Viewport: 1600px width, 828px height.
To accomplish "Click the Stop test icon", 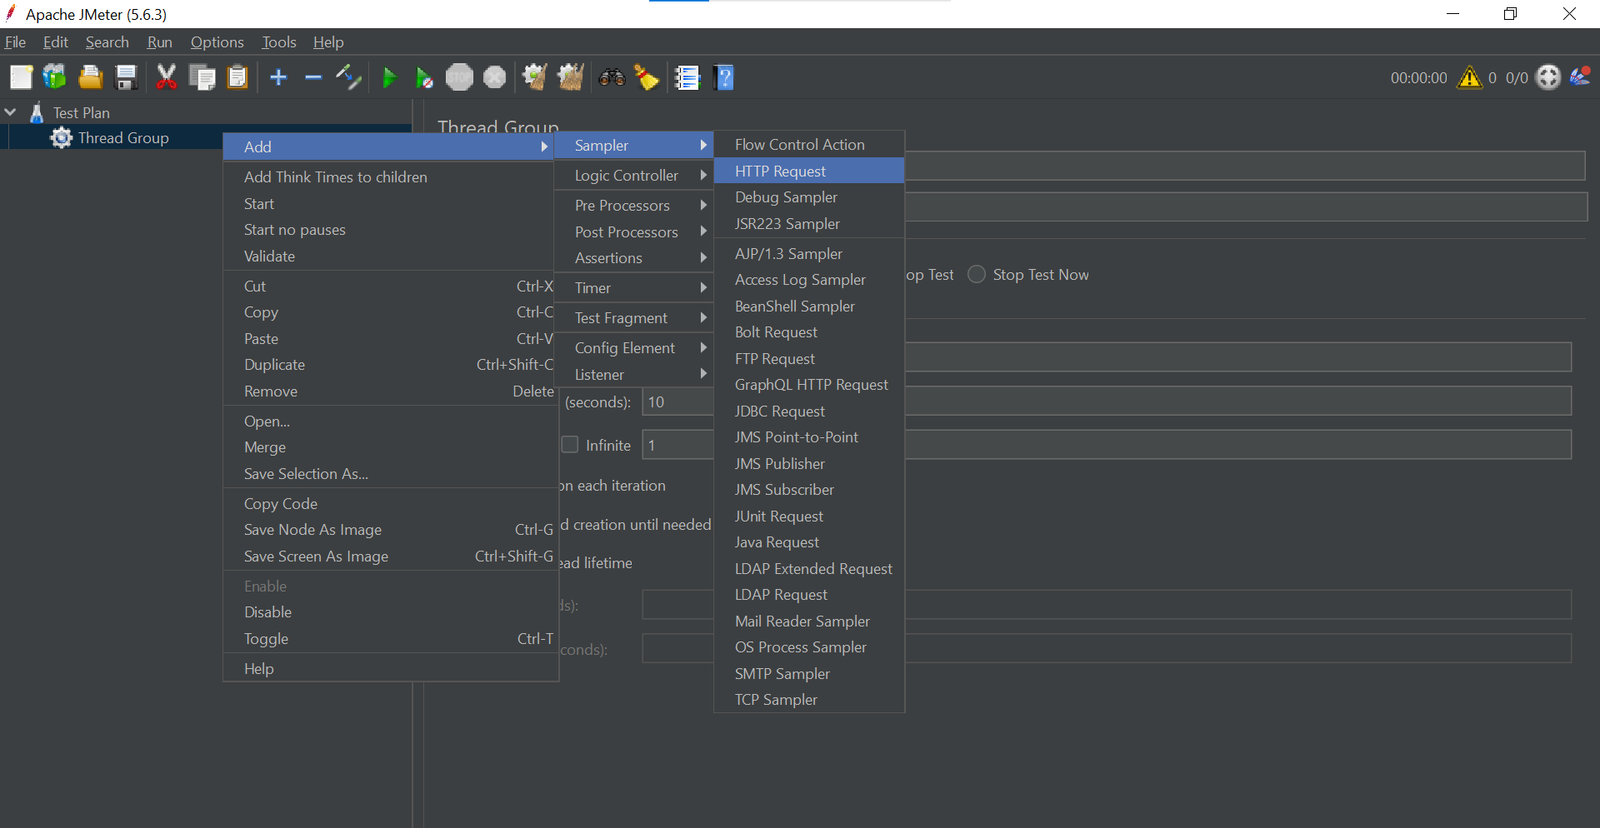I will coord(459,77).
